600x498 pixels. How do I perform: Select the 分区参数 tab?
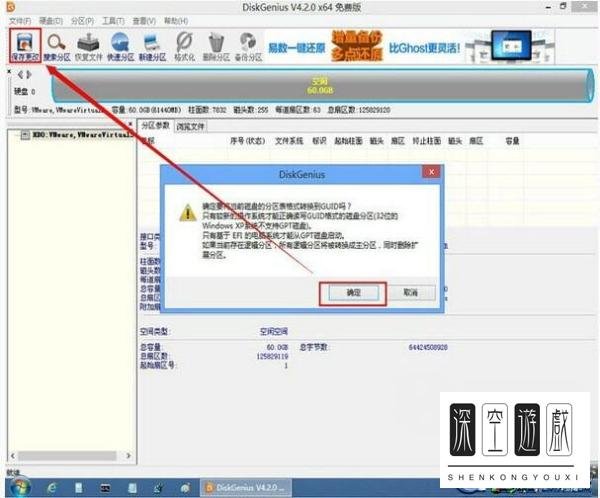click(154, 127)
